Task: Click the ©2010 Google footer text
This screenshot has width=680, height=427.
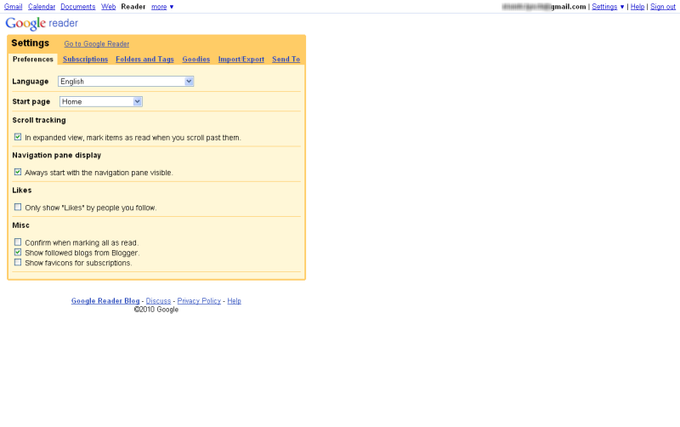Action: [156, 310]
